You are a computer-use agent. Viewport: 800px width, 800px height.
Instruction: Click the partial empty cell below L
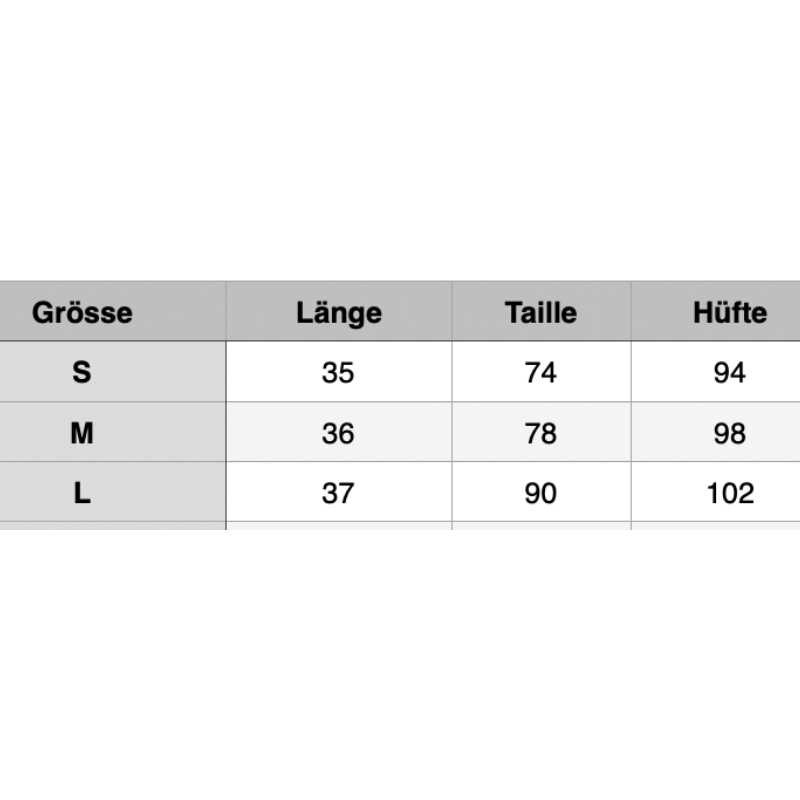tap(112, 526)
